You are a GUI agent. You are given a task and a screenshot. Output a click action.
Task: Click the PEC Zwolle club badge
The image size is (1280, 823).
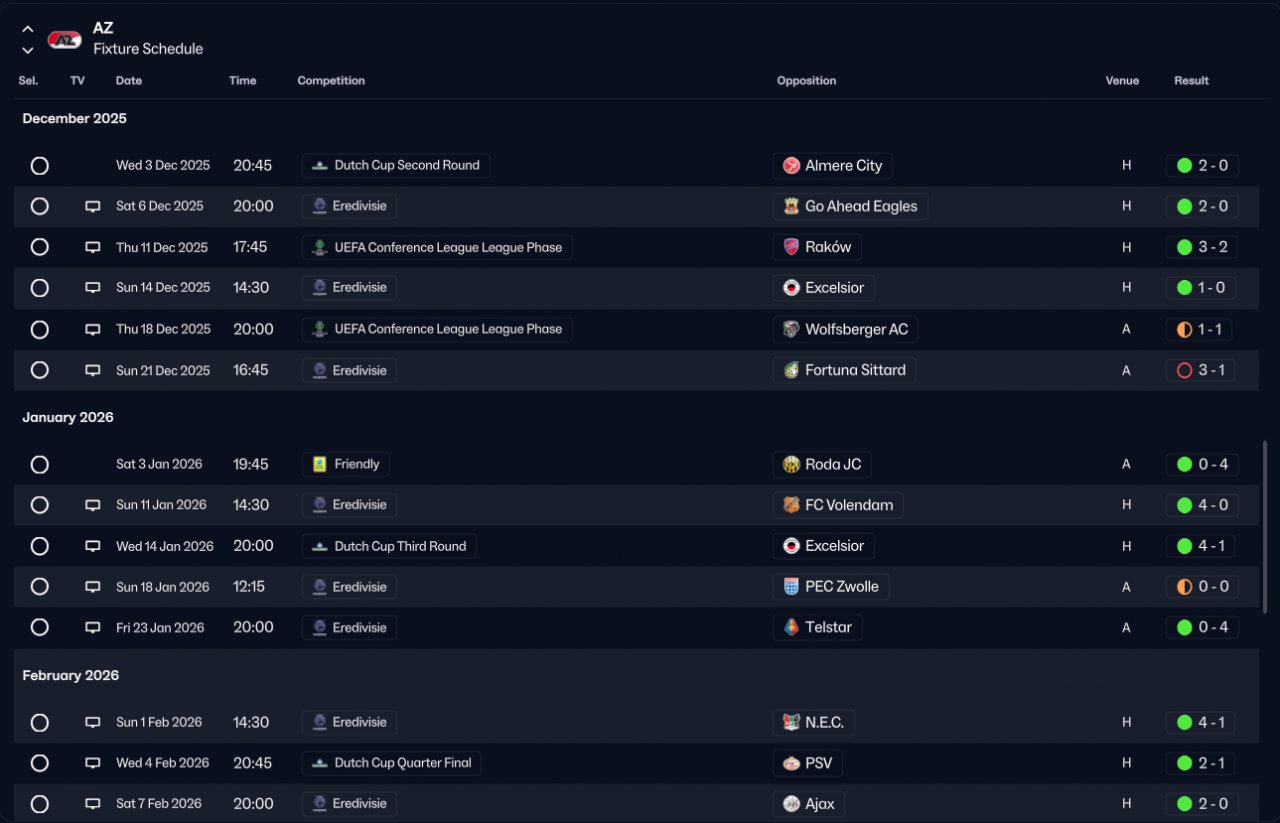[791, 587]
